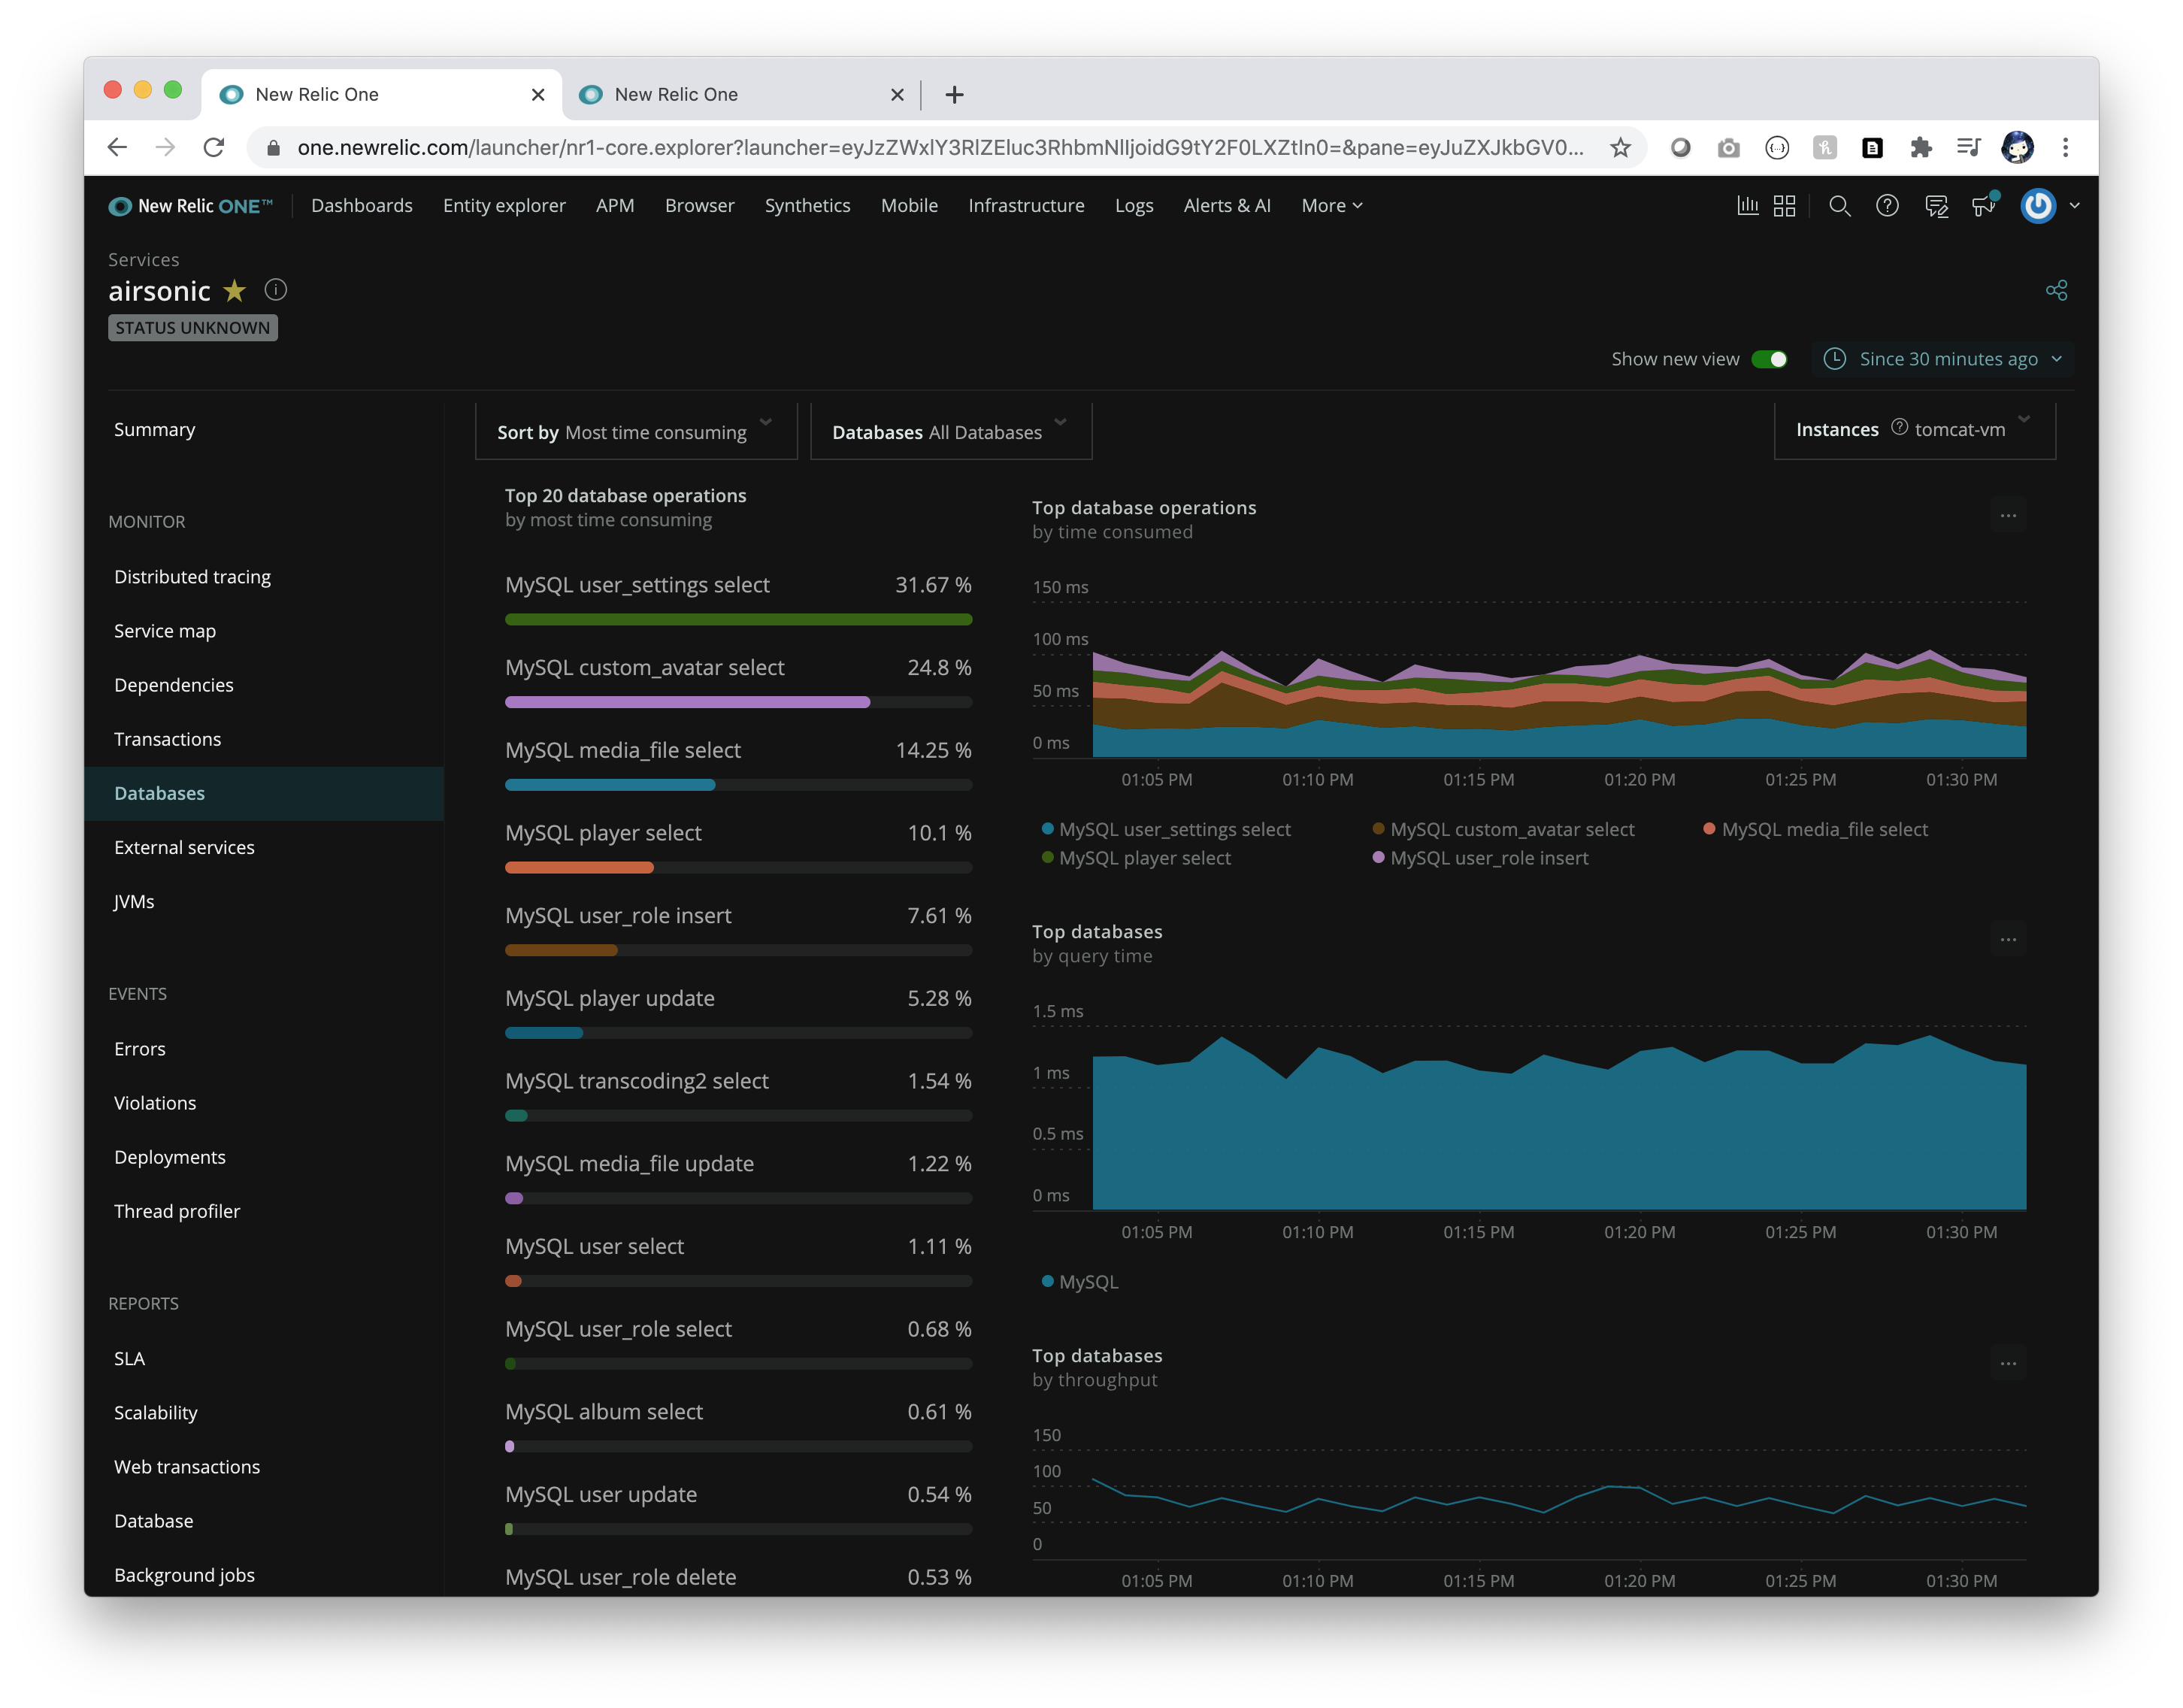The height and width of the screenshot is (1708, 2183).
Task: Click the New Relic One logo
Action: 190,206
